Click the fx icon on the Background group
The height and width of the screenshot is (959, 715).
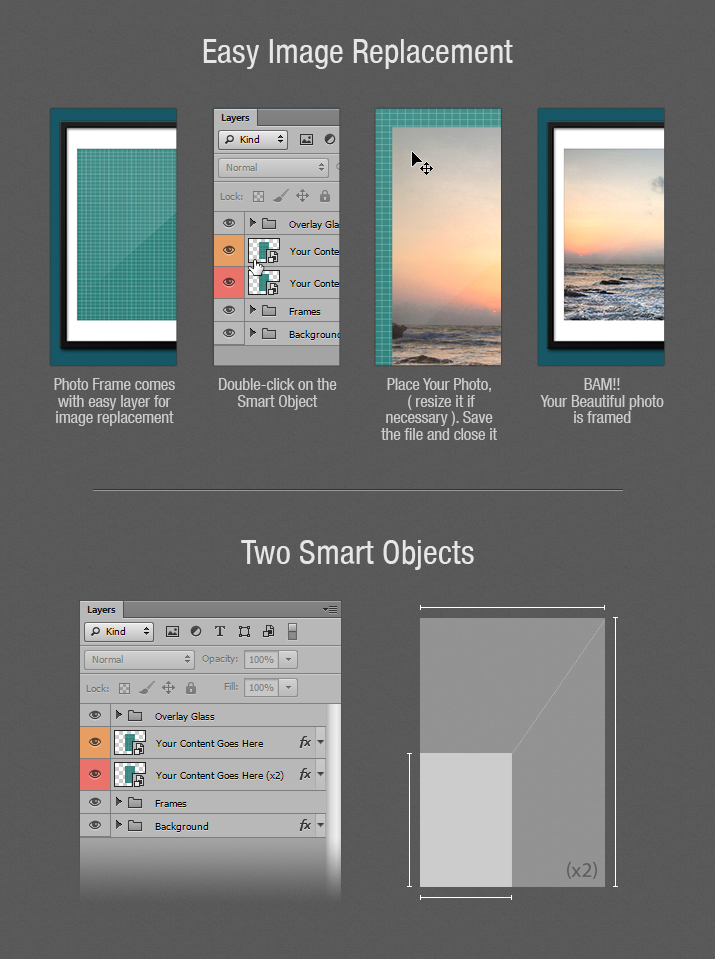(x=305, y=826)
